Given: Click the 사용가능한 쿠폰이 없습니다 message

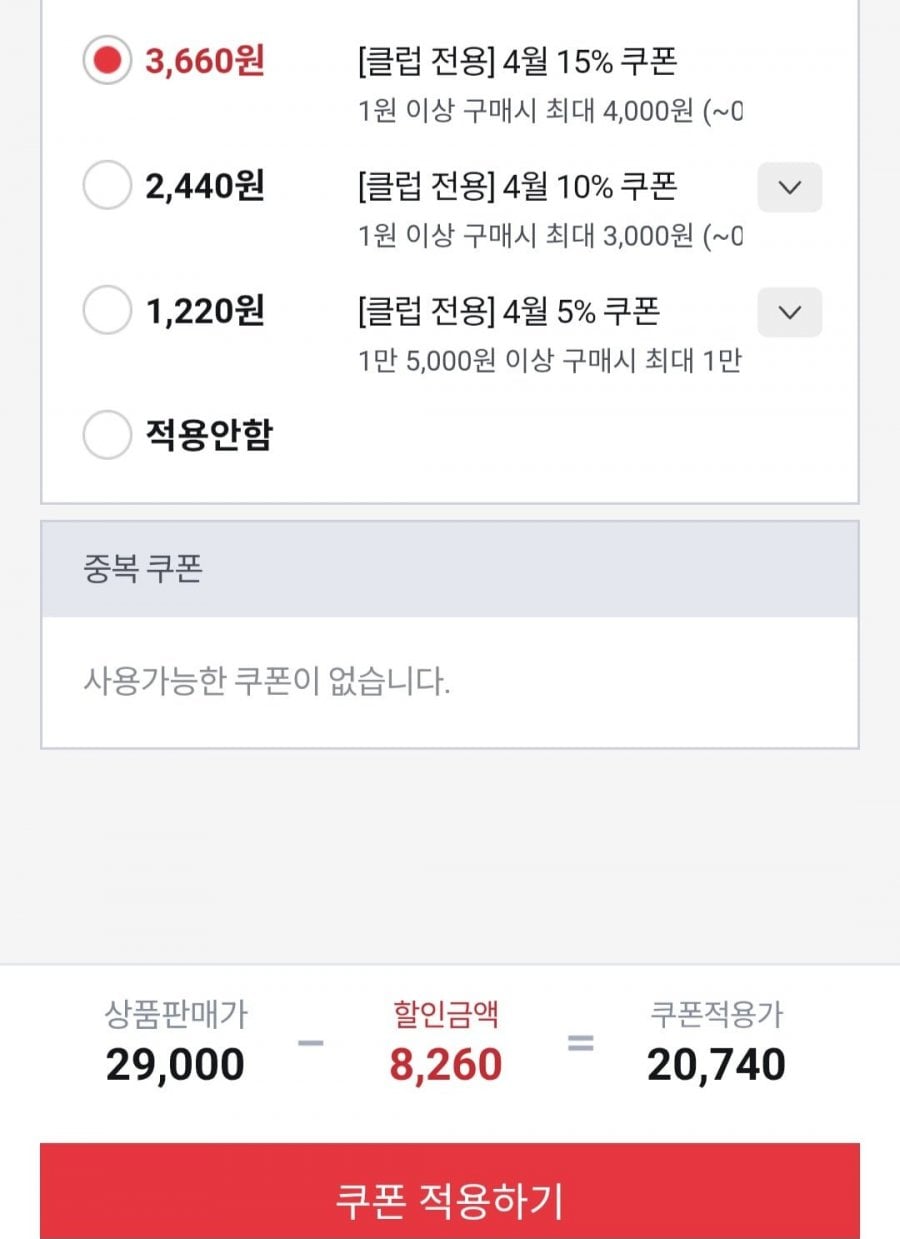Looking at the screenshot, I should pyautogui.click(x=266, y=682).
